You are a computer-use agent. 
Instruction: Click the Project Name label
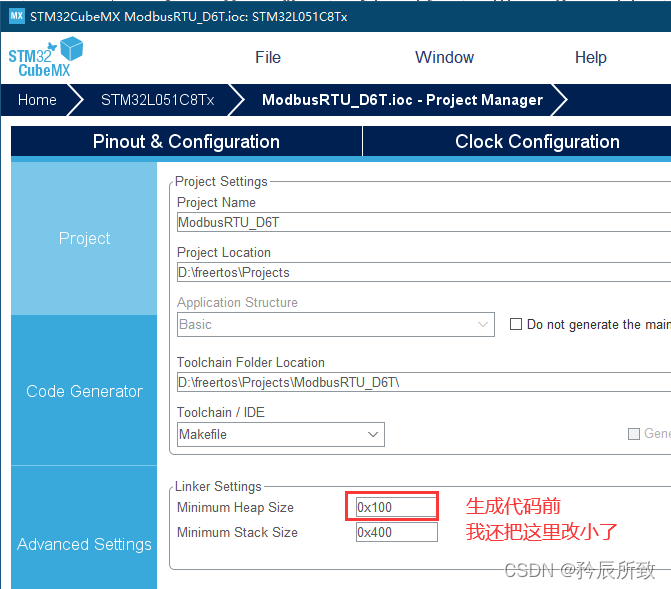(216, 202)
